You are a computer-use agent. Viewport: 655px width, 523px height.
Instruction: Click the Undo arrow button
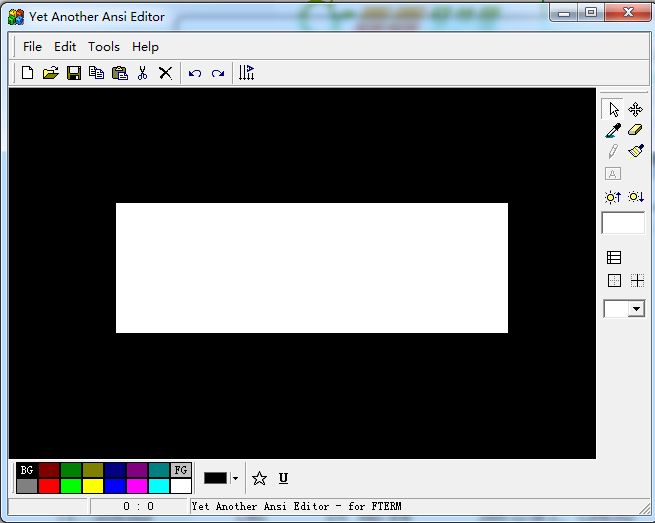pyautogui.click(x=195, y=73)
